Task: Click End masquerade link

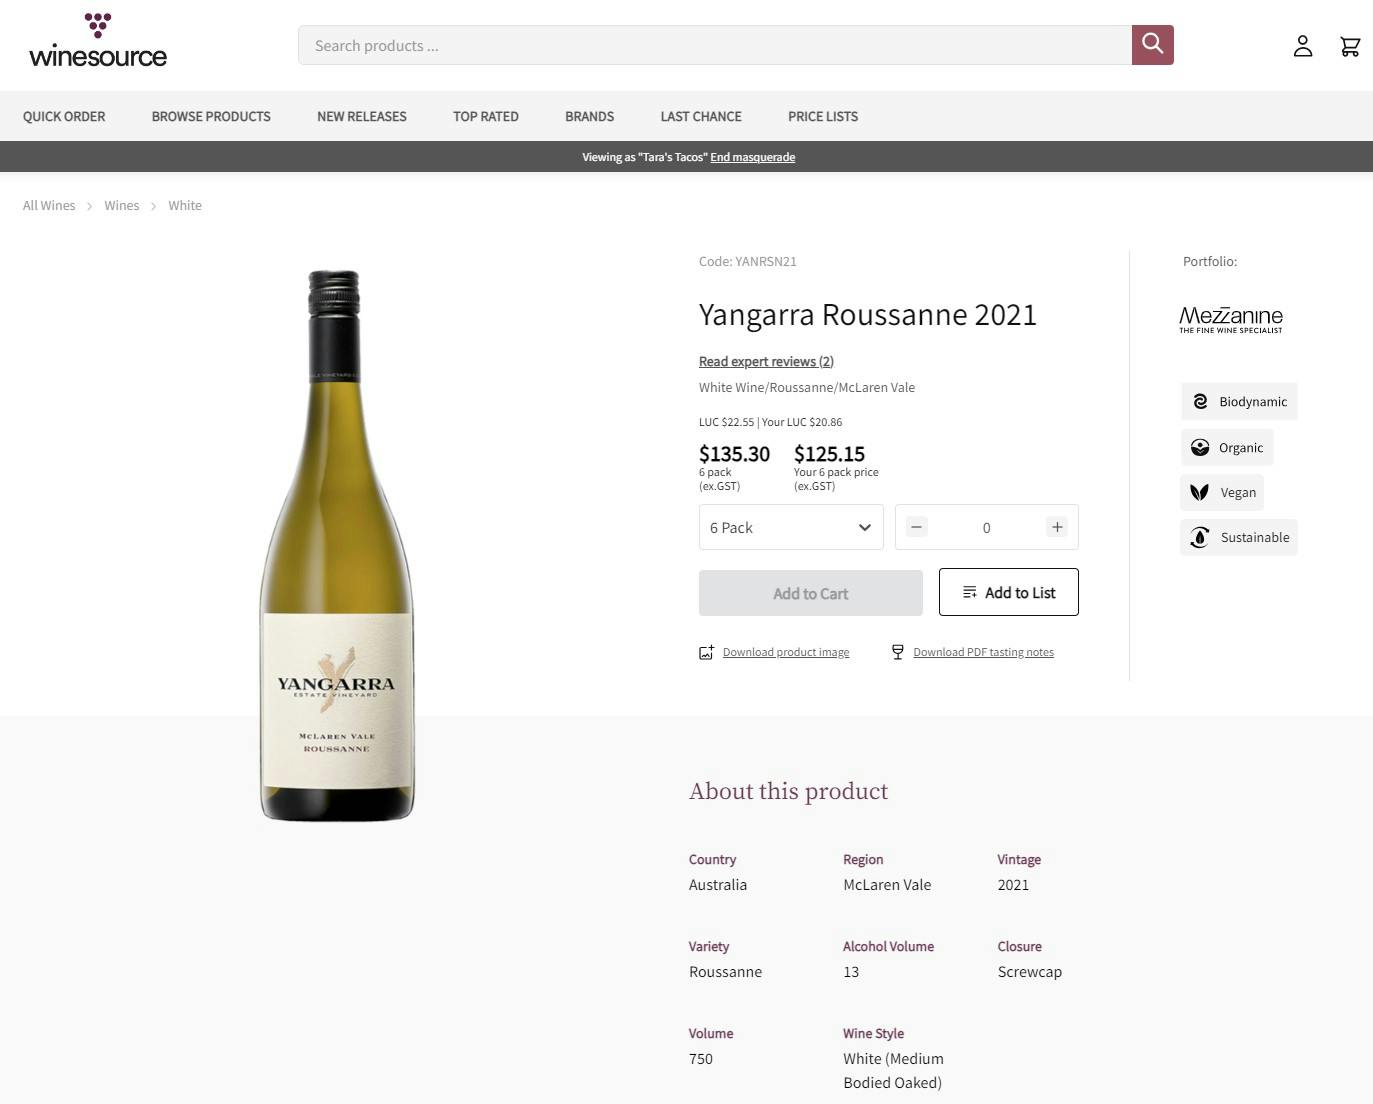Action: (752, 157)
